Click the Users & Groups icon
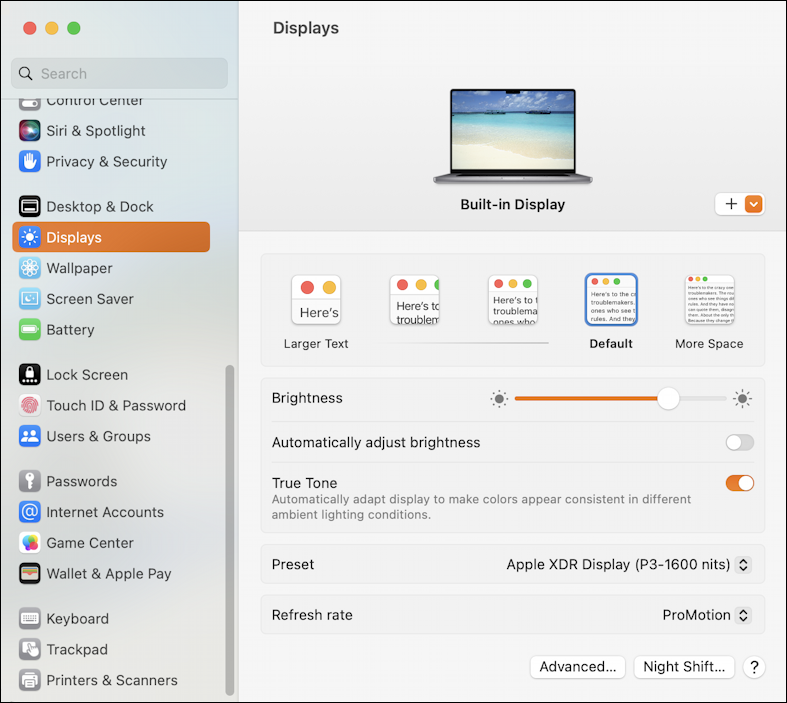This screenshot has height=703, width=787. tap(30, 436)
